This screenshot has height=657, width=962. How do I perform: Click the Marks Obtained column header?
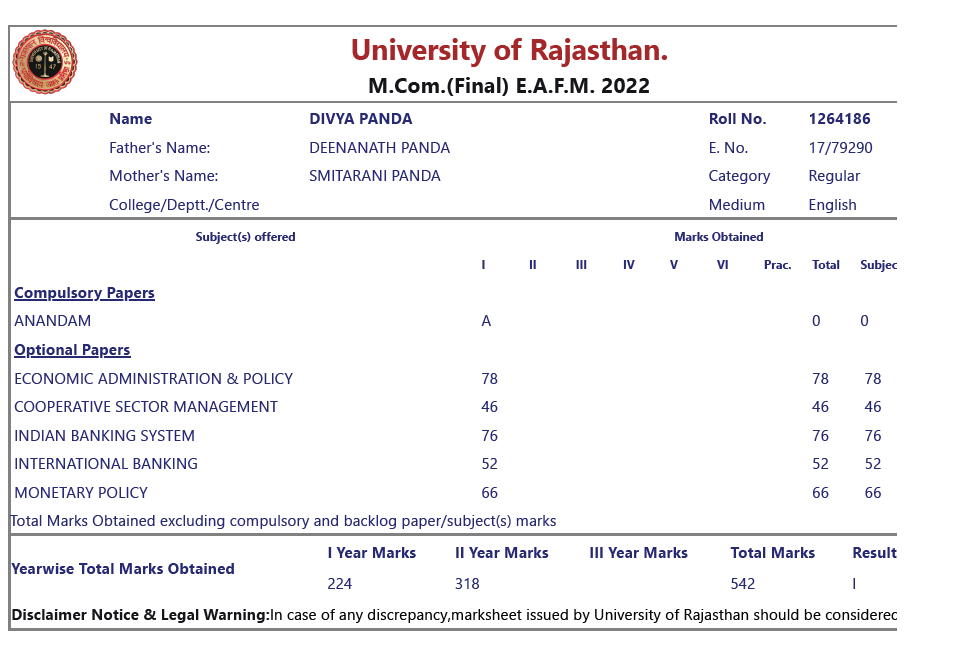point(718,237)
